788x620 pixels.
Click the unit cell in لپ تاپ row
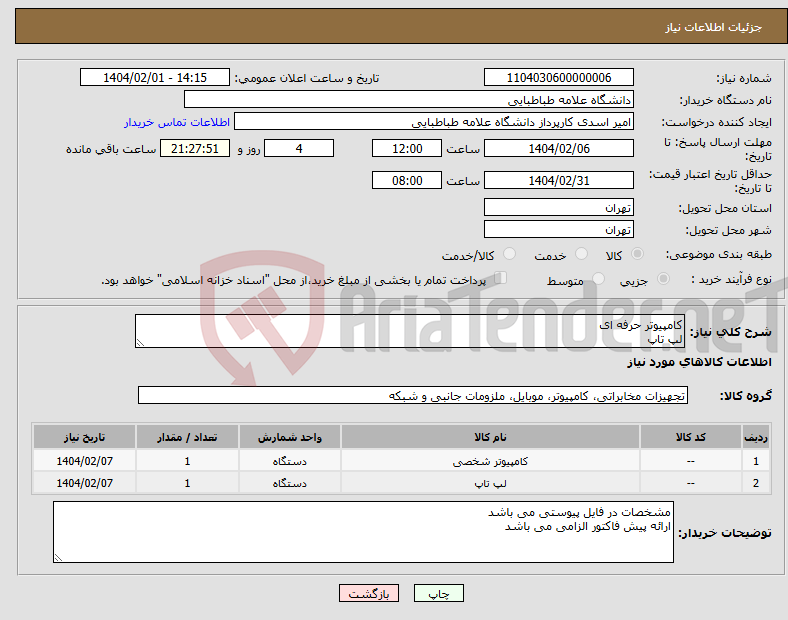290,483
